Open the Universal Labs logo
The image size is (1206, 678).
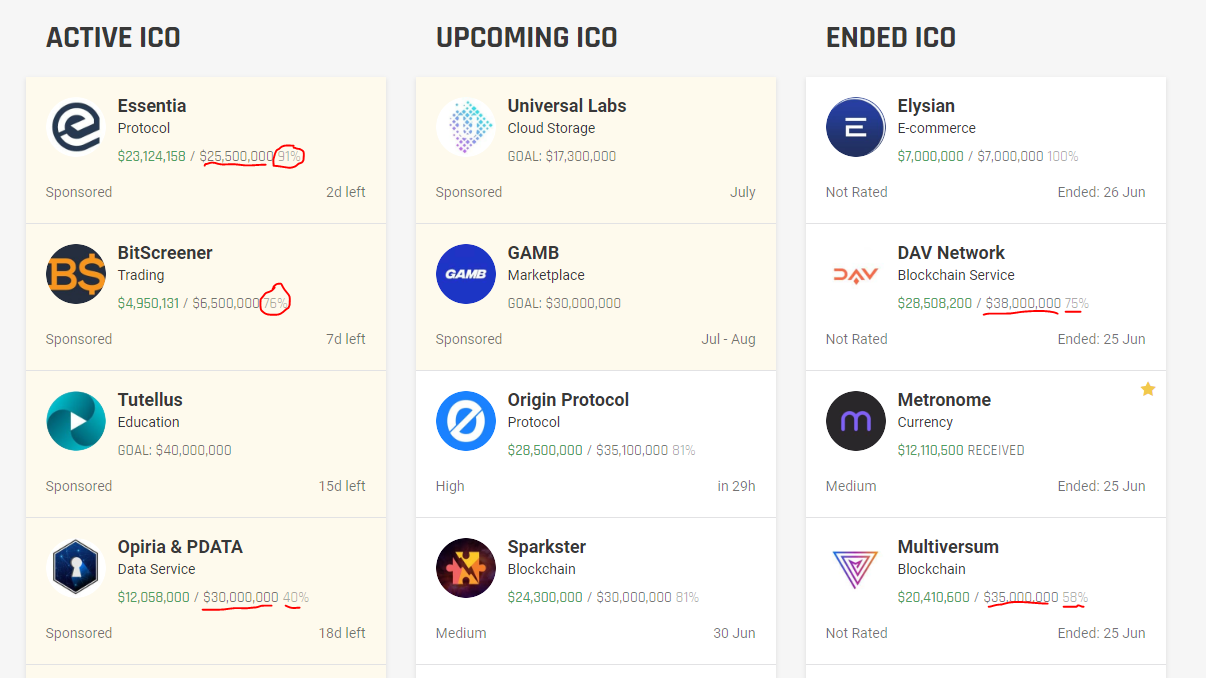[466, 127]
